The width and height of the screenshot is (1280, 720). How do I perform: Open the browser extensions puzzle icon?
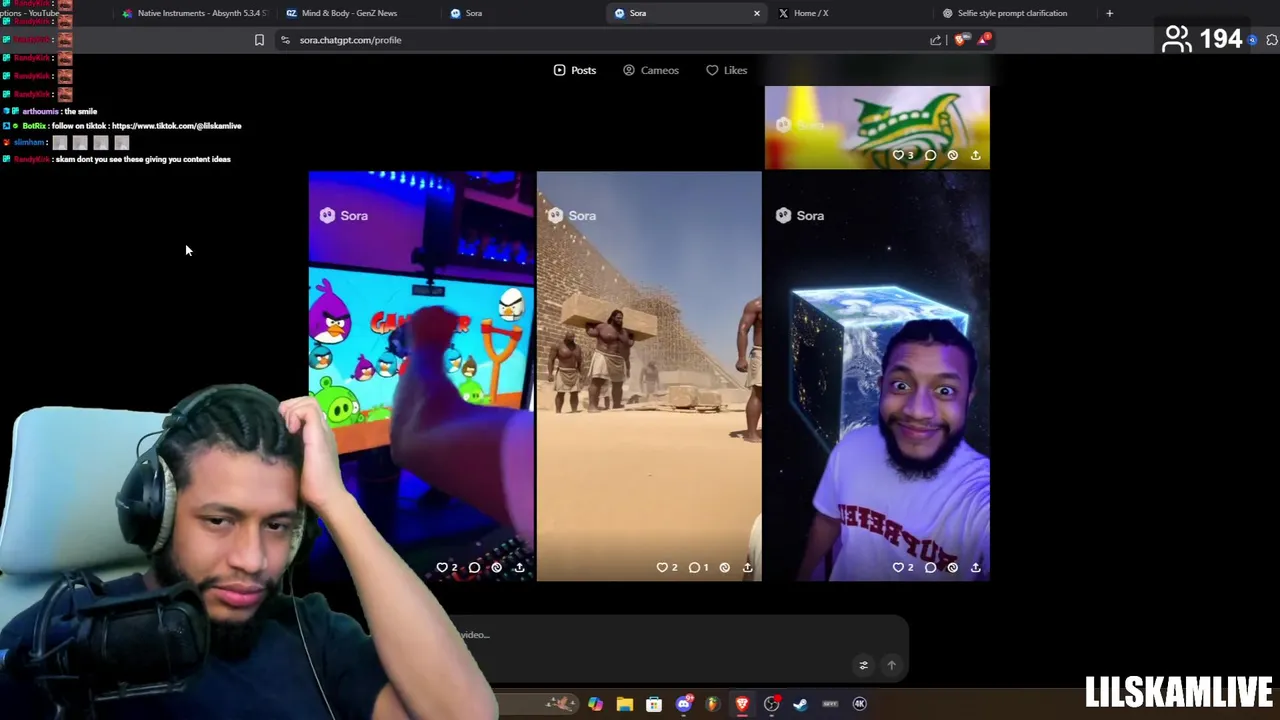[1271, 40]
